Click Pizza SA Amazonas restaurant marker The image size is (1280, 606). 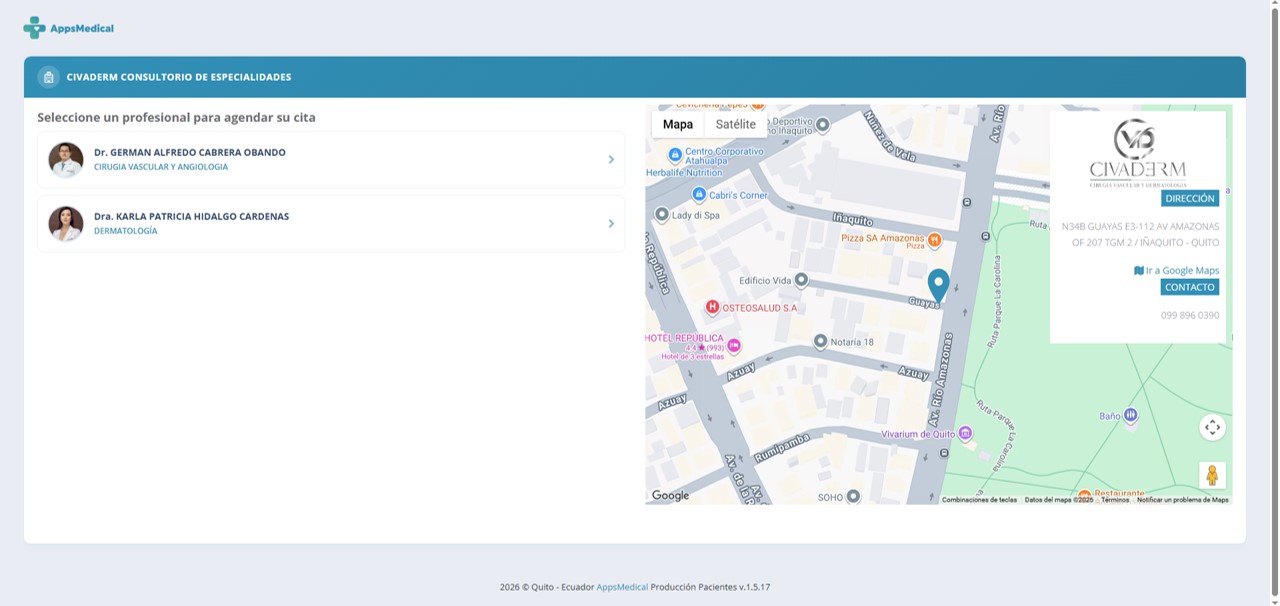934,239
